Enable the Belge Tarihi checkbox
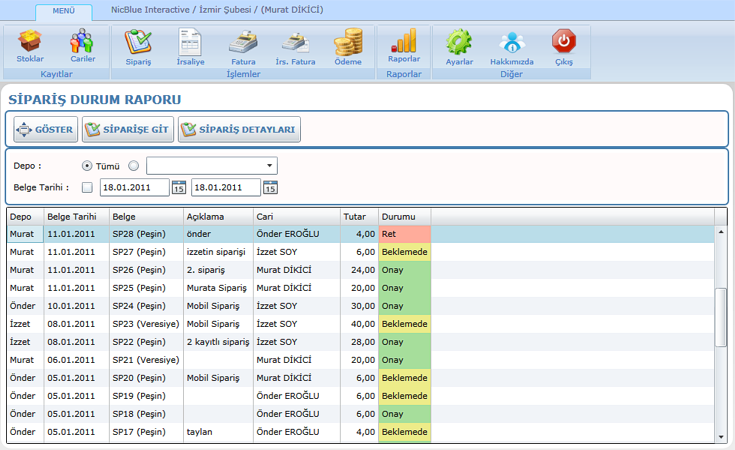 click(87, 187)
